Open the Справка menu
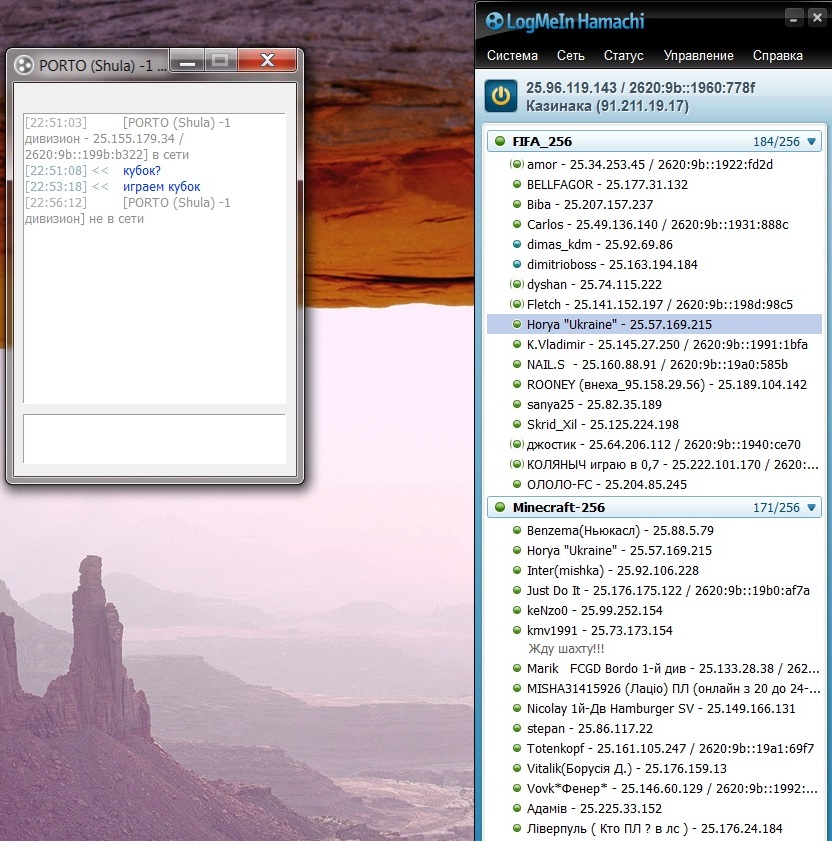This screenshot has height=841, width=832. point(777,55)
